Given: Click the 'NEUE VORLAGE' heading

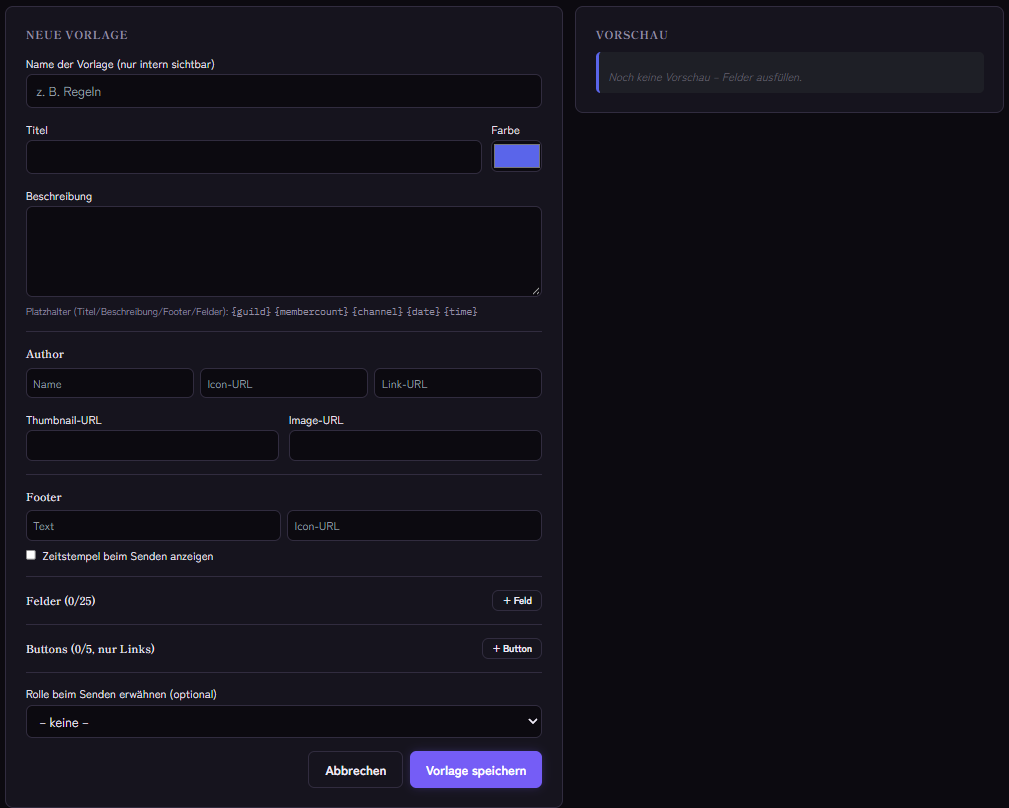Looking at the screenshot, I should point(77,35).
